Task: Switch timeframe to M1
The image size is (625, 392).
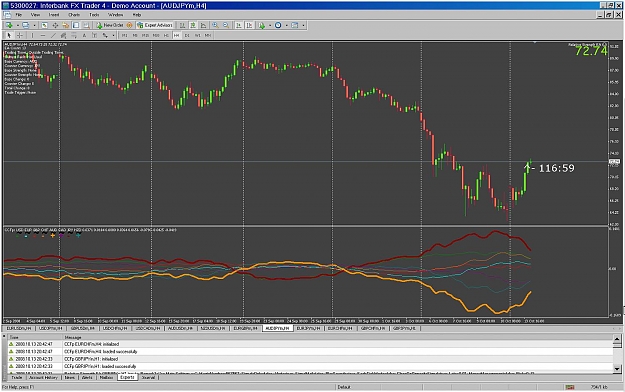Action: [124, 35]
